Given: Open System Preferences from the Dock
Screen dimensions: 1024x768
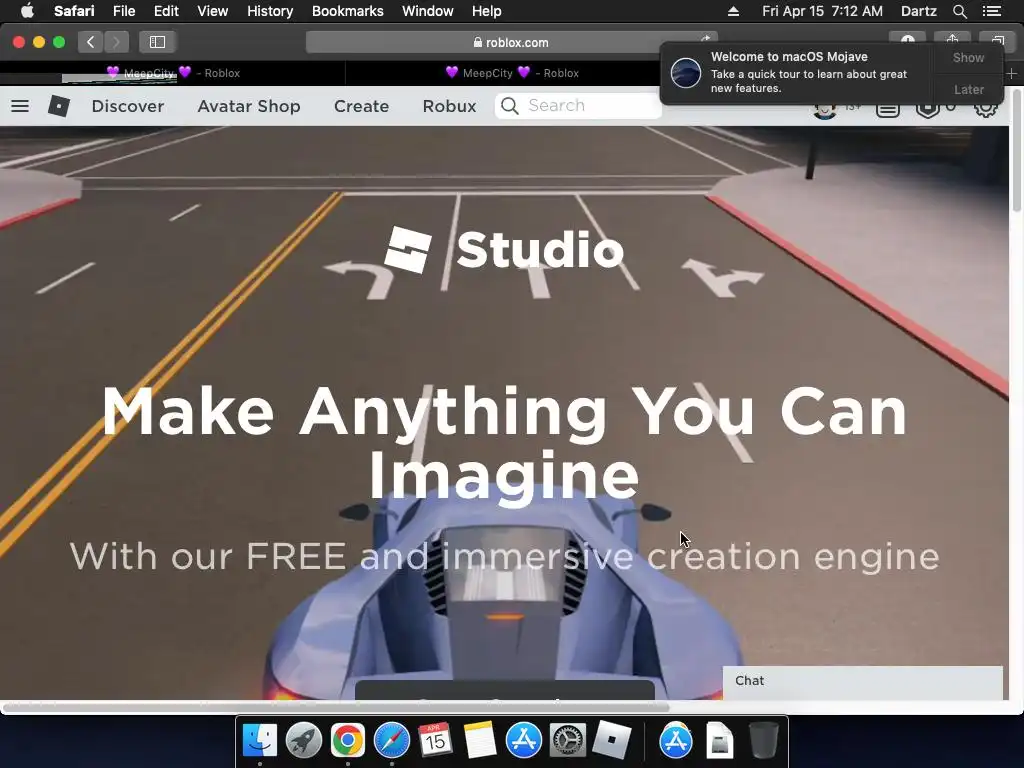Looking at the screenshot, I should [568, 740].
